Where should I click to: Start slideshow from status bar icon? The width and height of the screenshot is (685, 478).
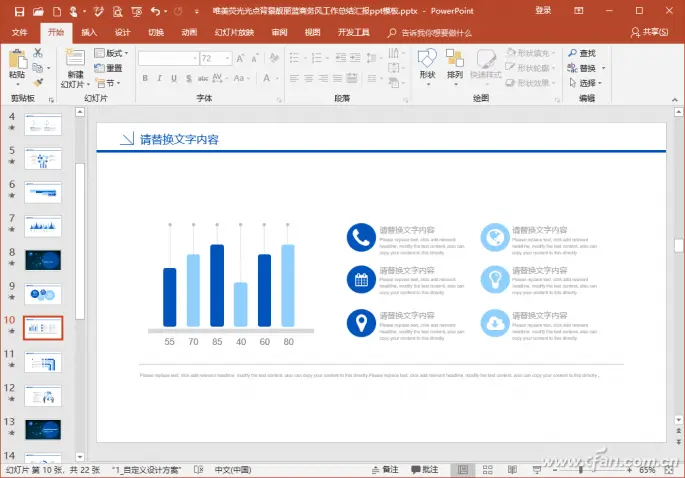point(535,469)
